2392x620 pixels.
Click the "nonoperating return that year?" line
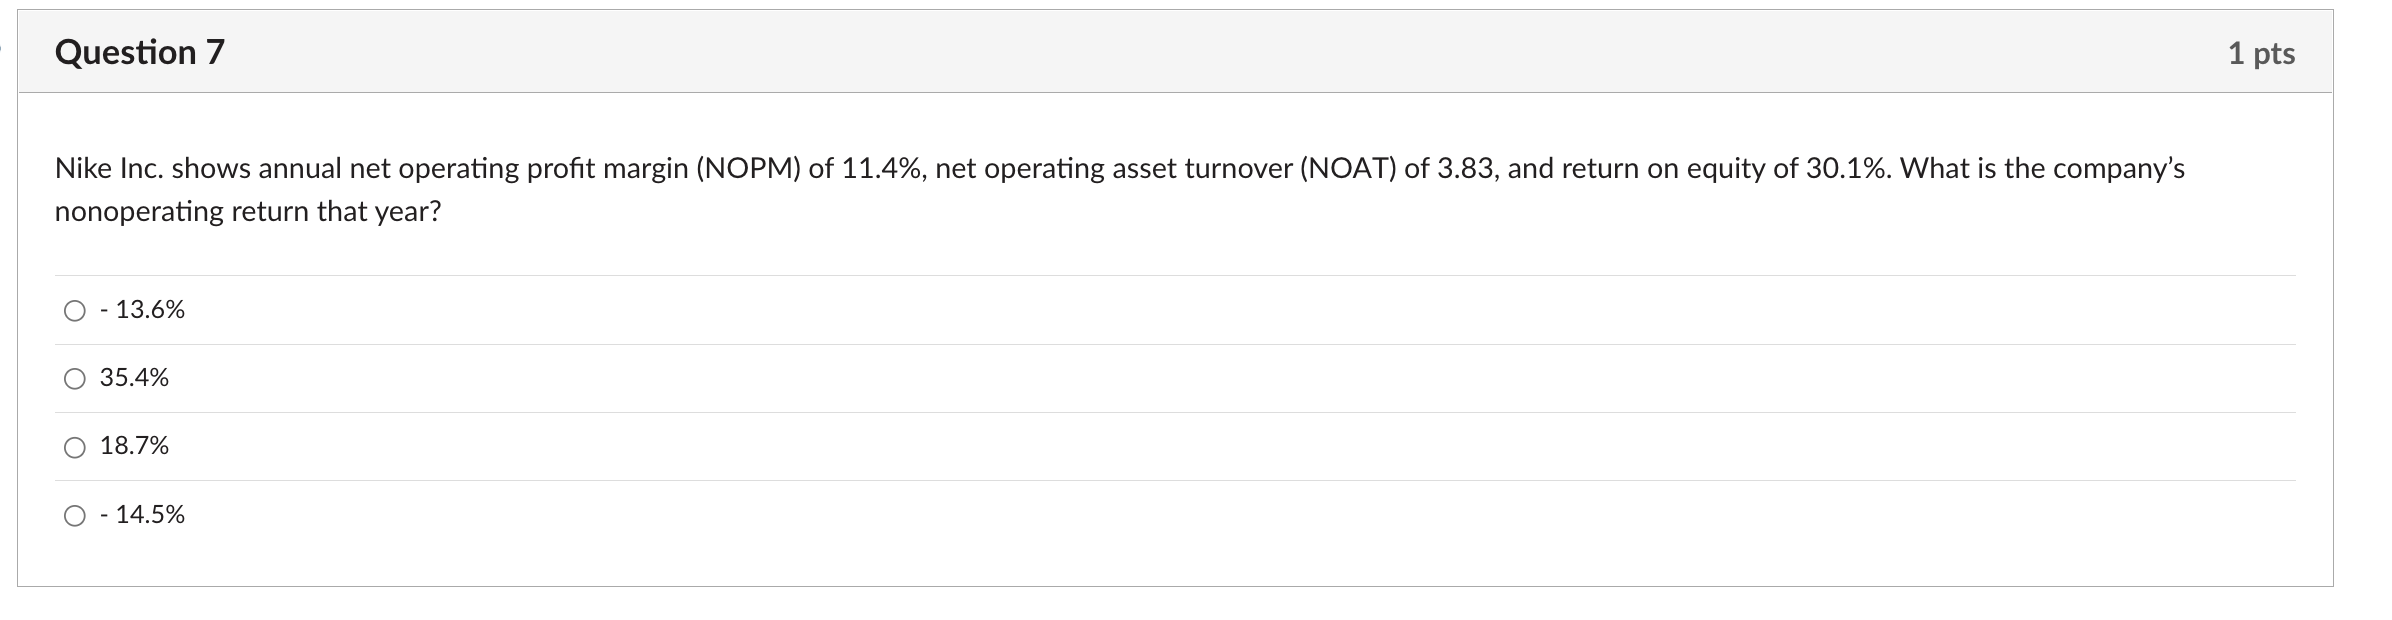pyautogui.click(x=248, y=212)
